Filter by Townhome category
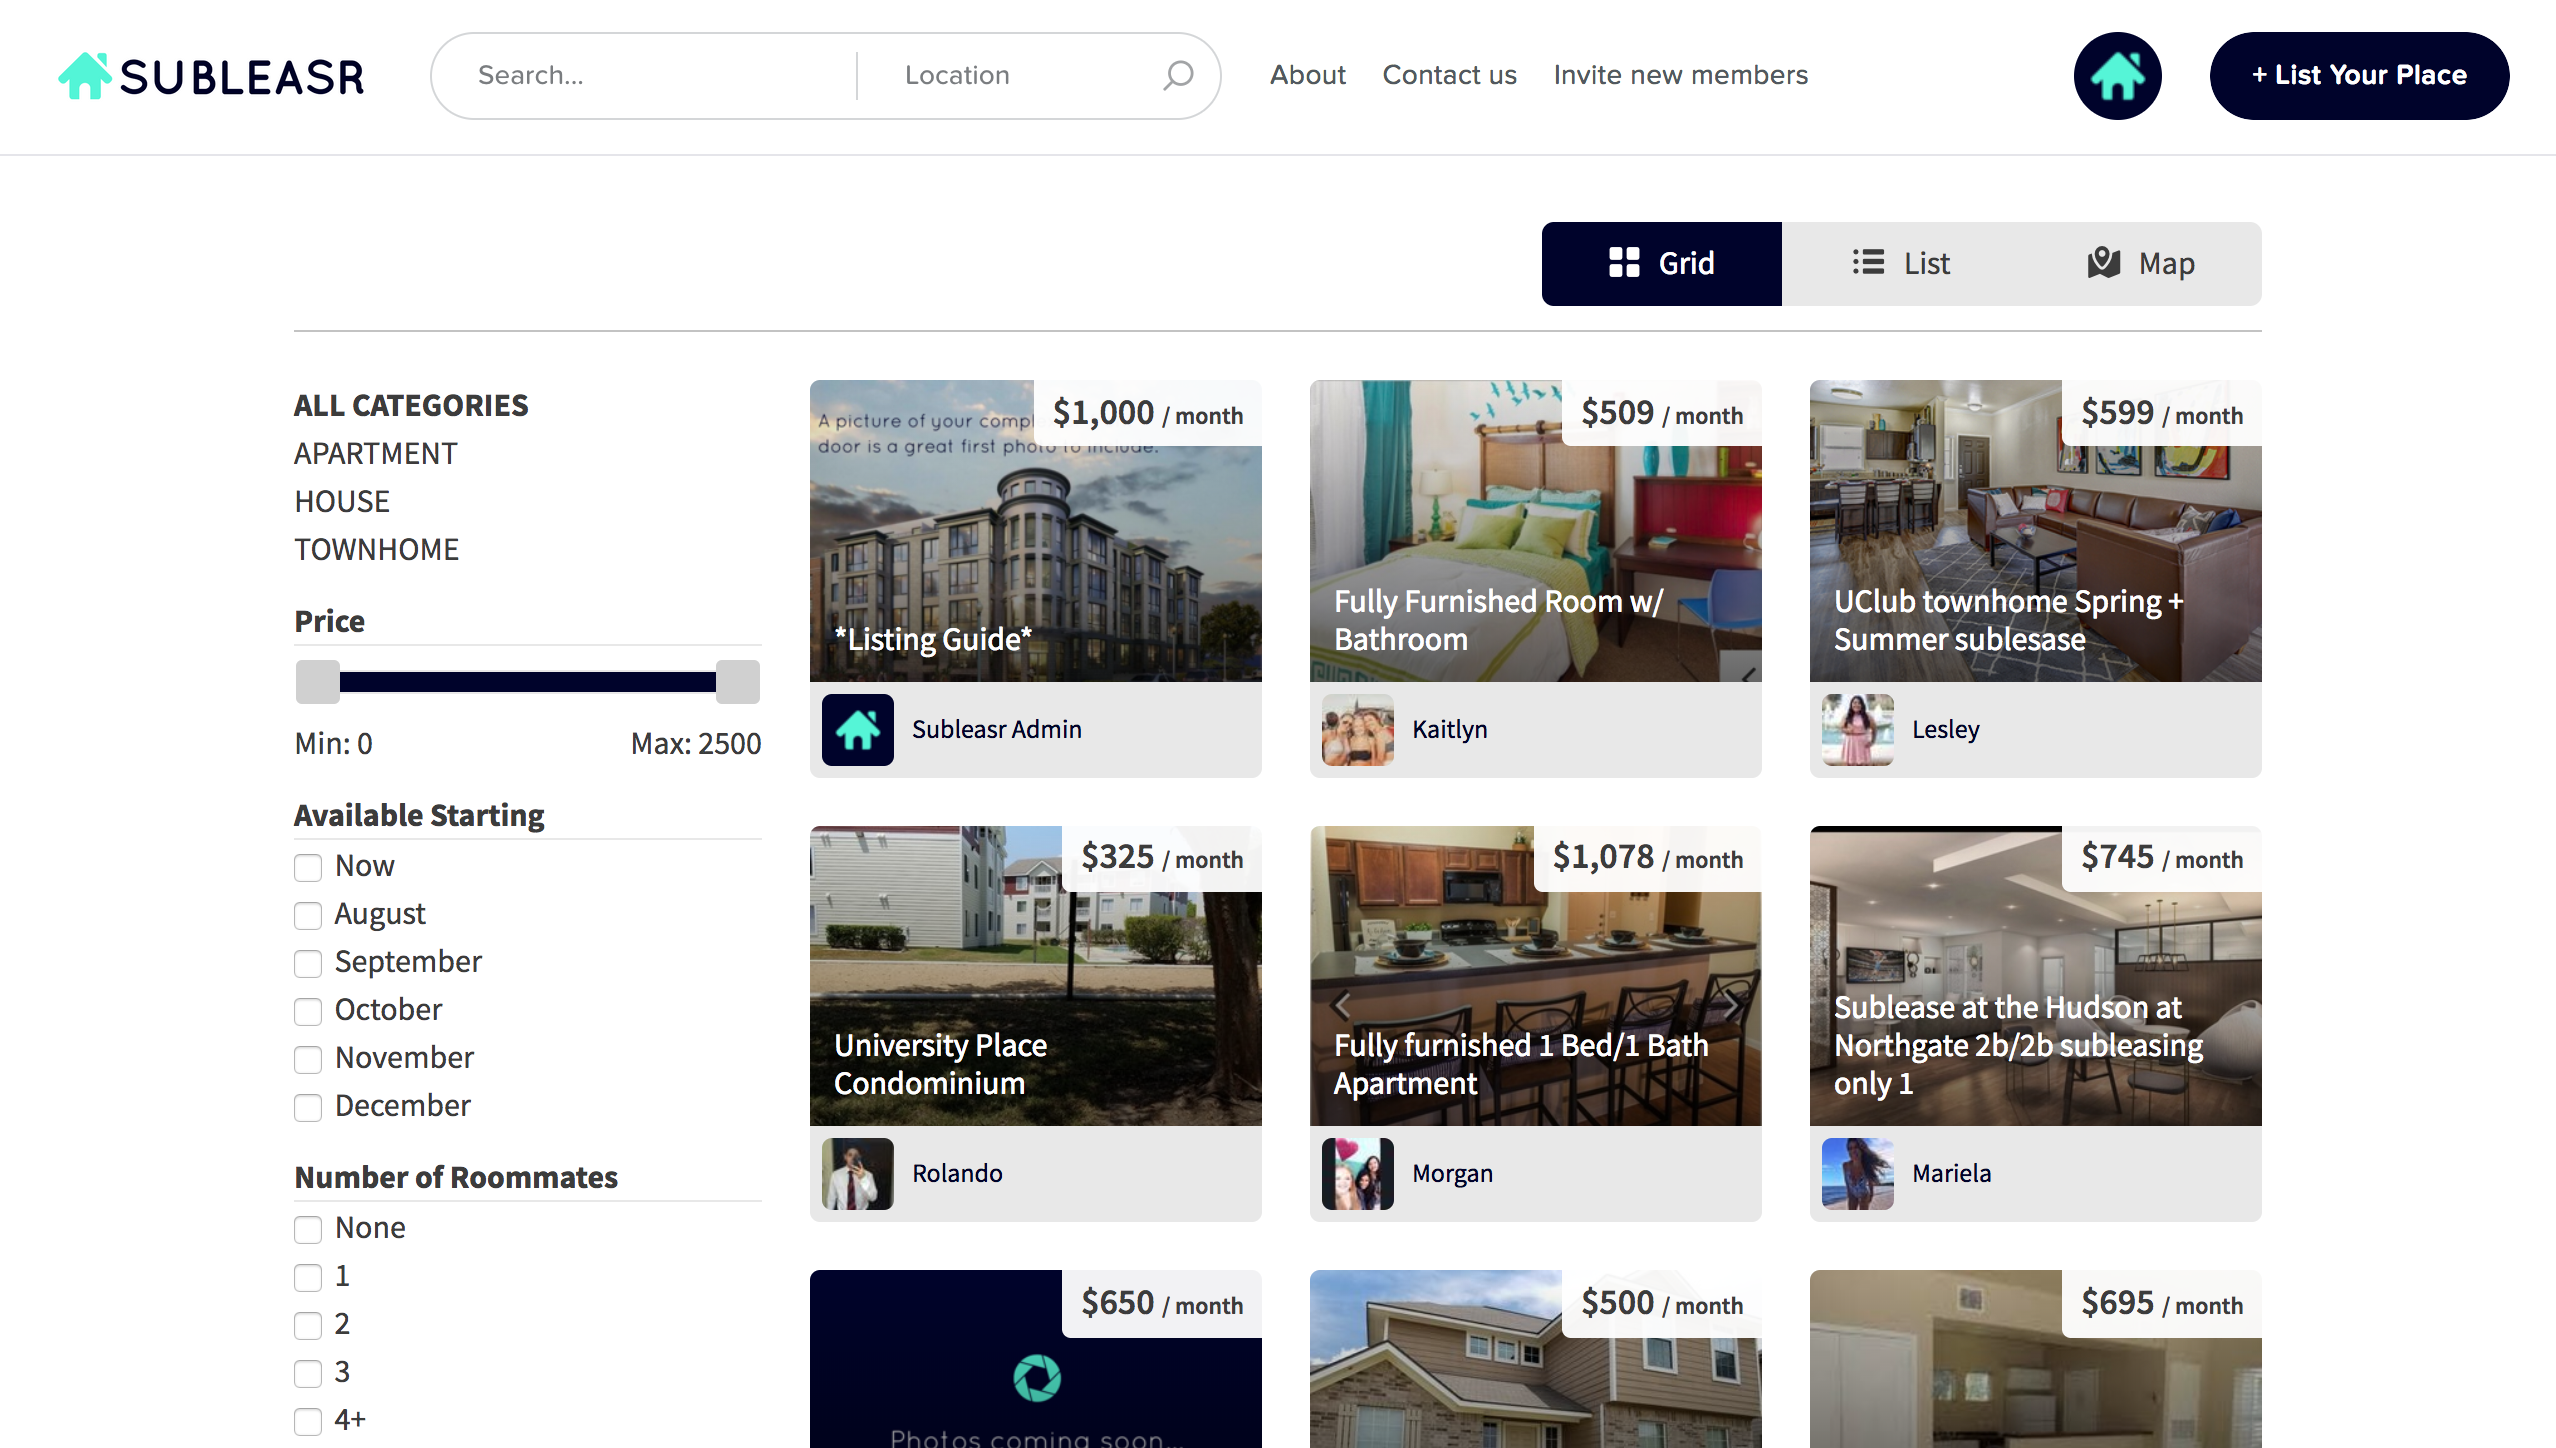Image resolution: width=2556 pixels, height=1448 pixels. 376,550
